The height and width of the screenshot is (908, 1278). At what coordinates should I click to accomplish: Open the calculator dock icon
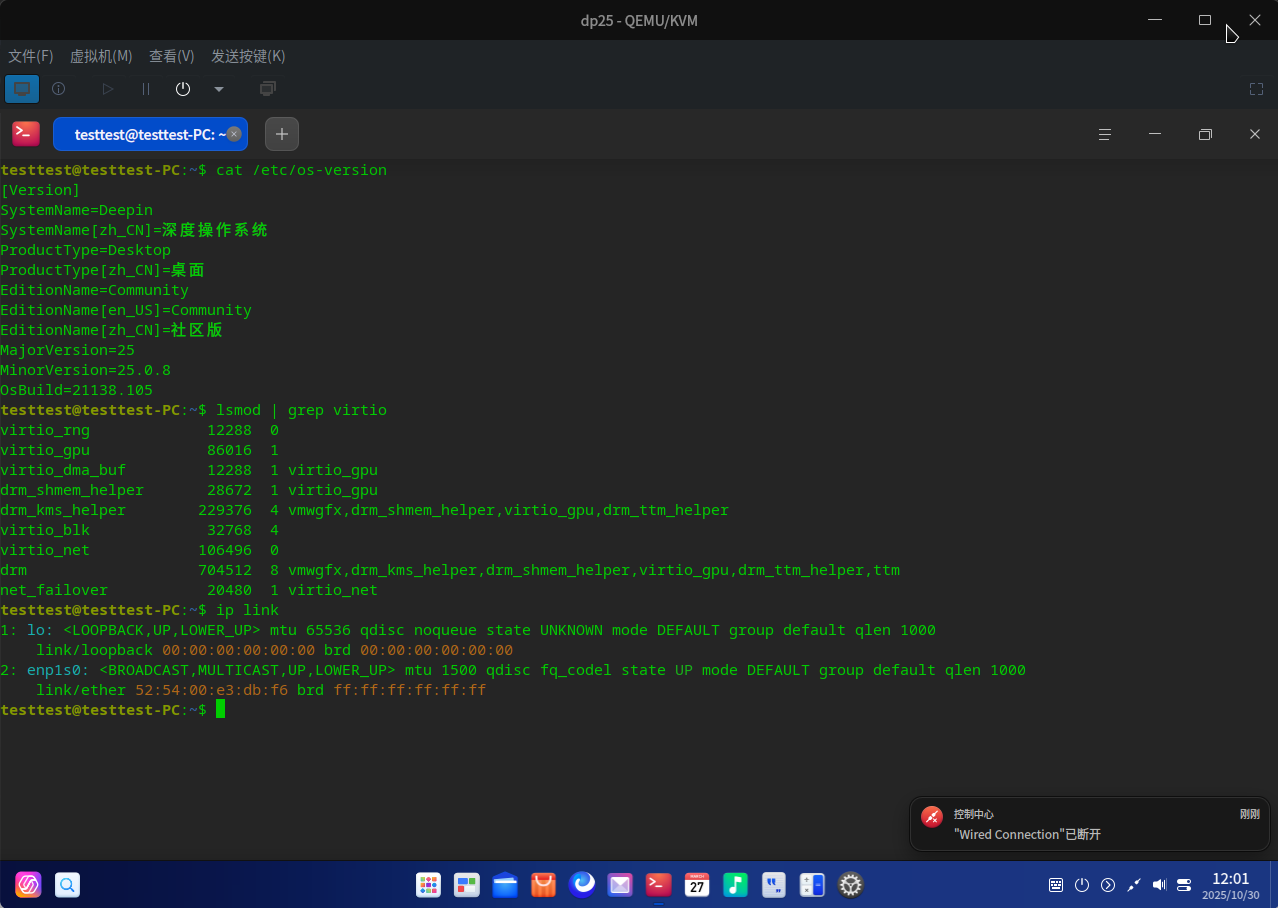tap(812, 885)
